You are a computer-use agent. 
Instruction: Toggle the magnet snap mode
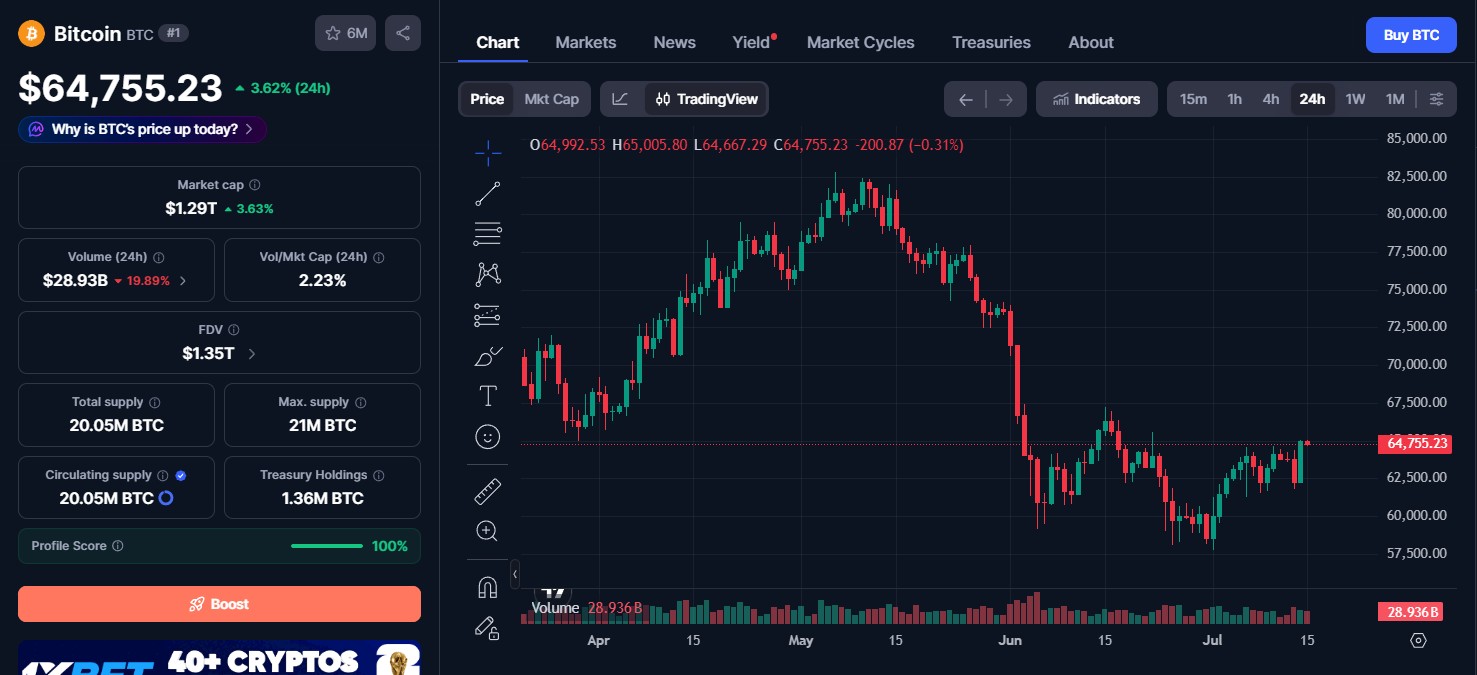click(488, 587)
